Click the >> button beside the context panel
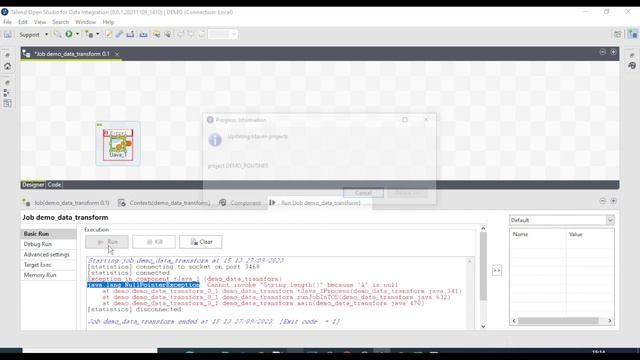Viewport: 640px width, 360px height. coord(497,270)
